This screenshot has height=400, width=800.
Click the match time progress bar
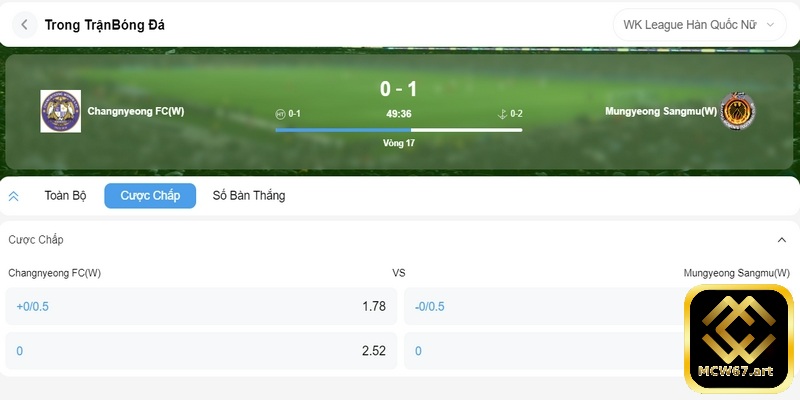(x=398, y=129)
